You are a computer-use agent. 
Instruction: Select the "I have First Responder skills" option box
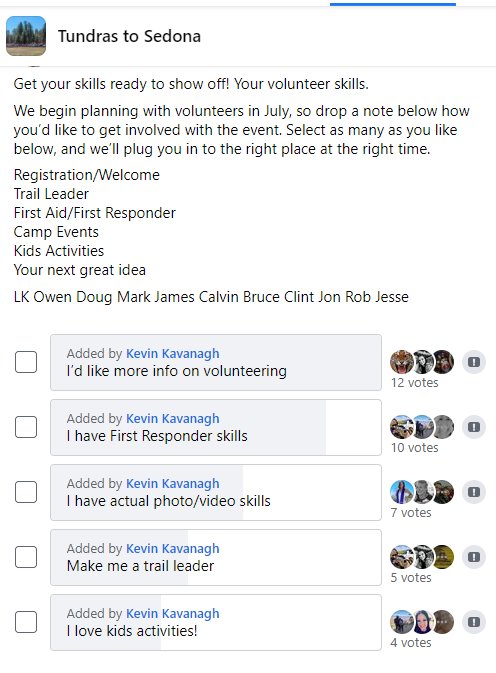pyautogui.click(x=216, y=427)
